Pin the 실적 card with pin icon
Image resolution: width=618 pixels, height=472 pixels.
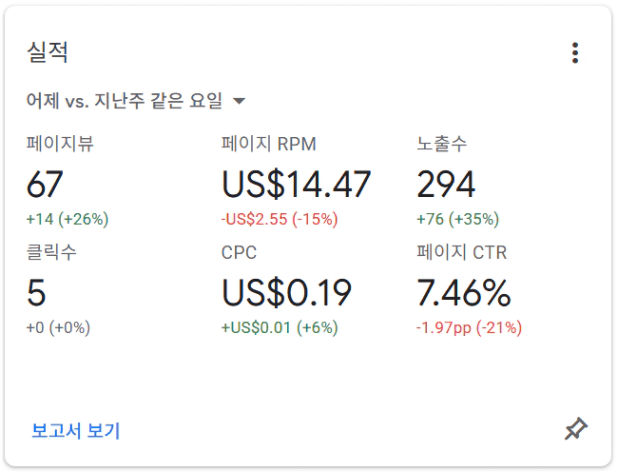[x=576, y=429]
